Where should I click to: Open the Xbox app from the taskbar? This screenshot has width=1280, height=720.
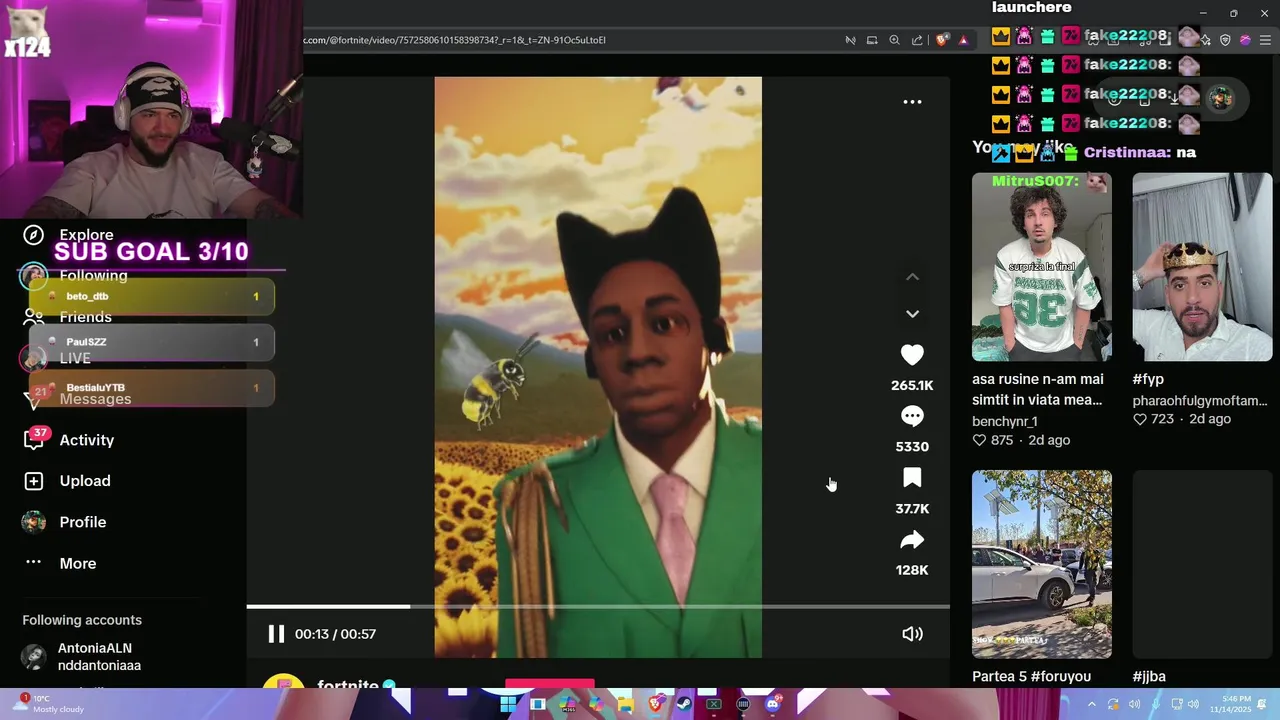coord(714,704)
